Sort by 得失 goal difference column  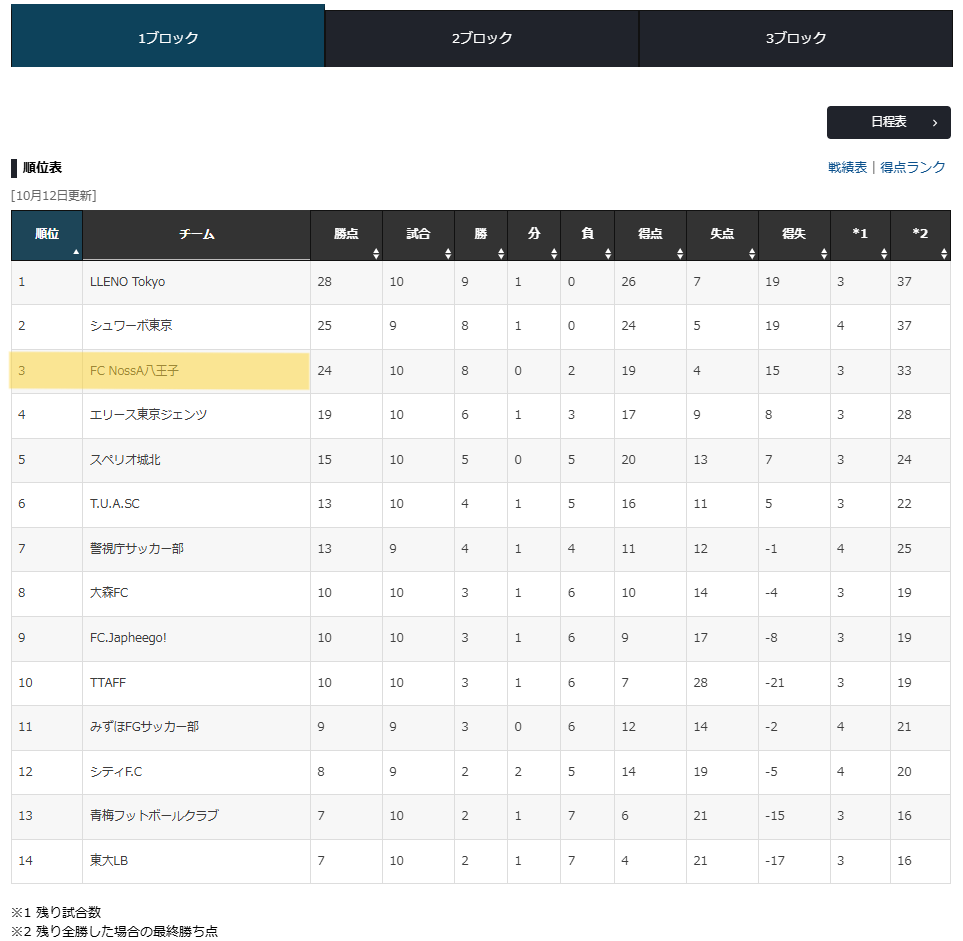pyautogui.click(x=794, y=234)
